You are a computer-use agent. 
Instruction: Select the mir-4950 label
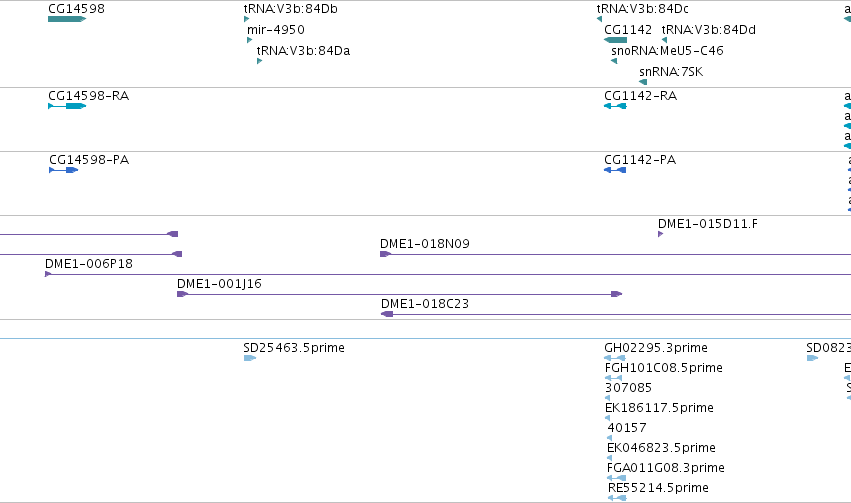coord(276,30)
